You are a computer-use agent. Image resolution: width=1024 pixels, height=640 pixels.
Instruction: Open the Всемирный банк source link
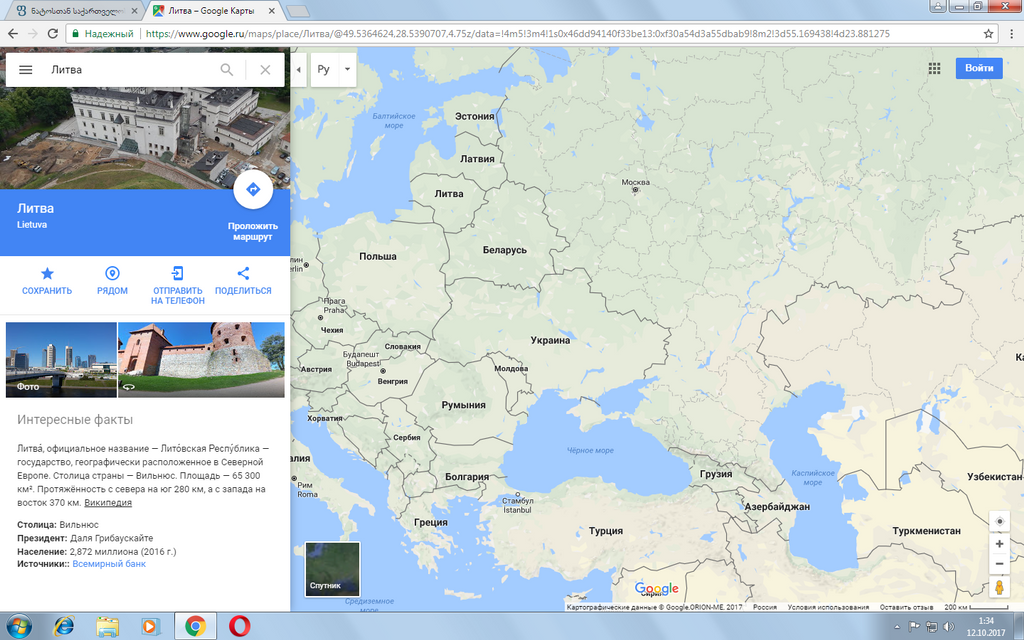pos(109,564)
